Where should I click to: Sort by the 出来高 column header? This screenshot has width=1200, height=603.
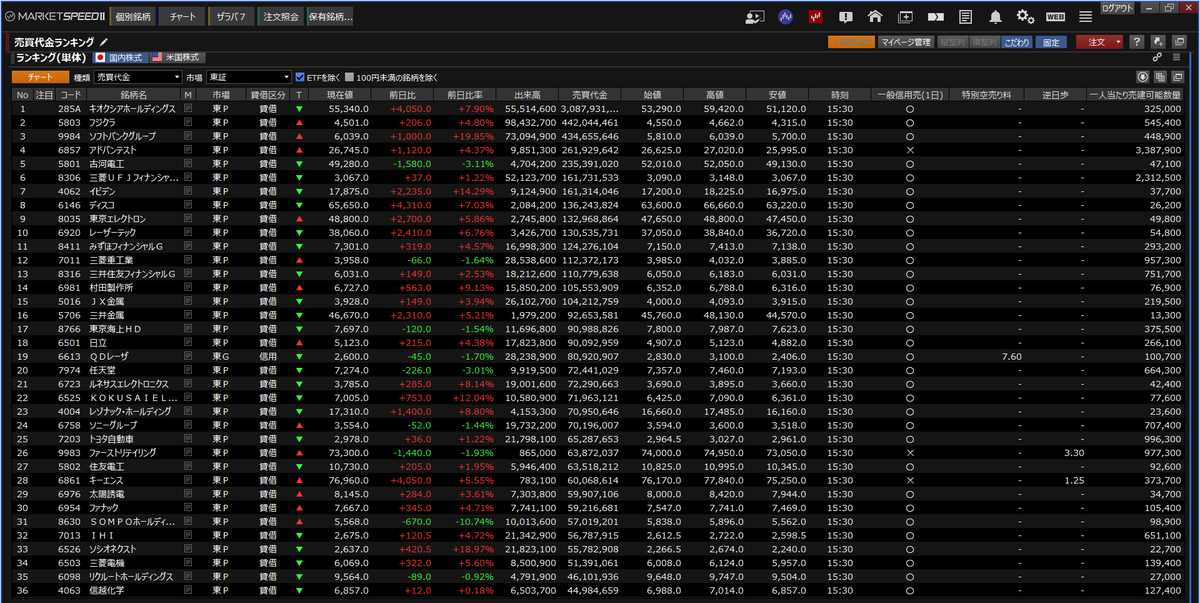(x=526, y=94)
